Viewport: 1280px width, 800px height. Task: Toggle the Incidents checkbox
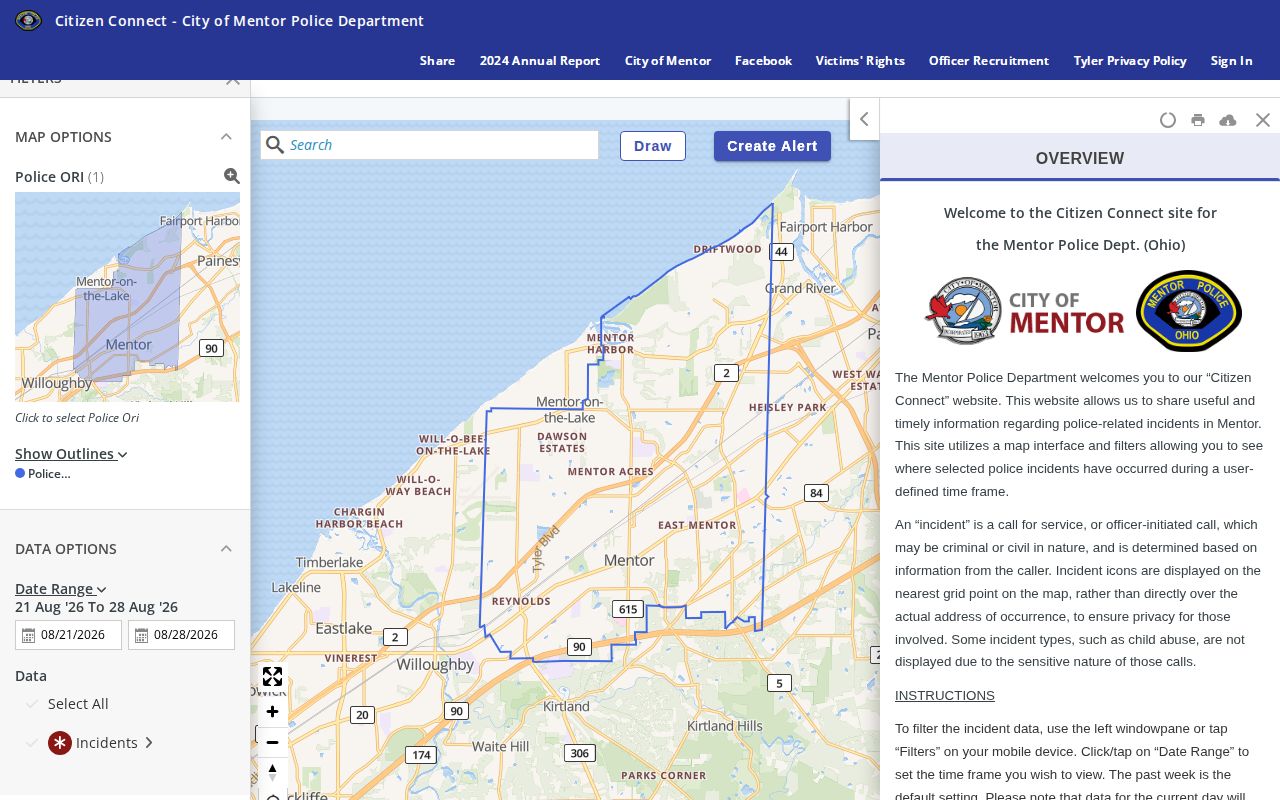click(x=32, y=743)
